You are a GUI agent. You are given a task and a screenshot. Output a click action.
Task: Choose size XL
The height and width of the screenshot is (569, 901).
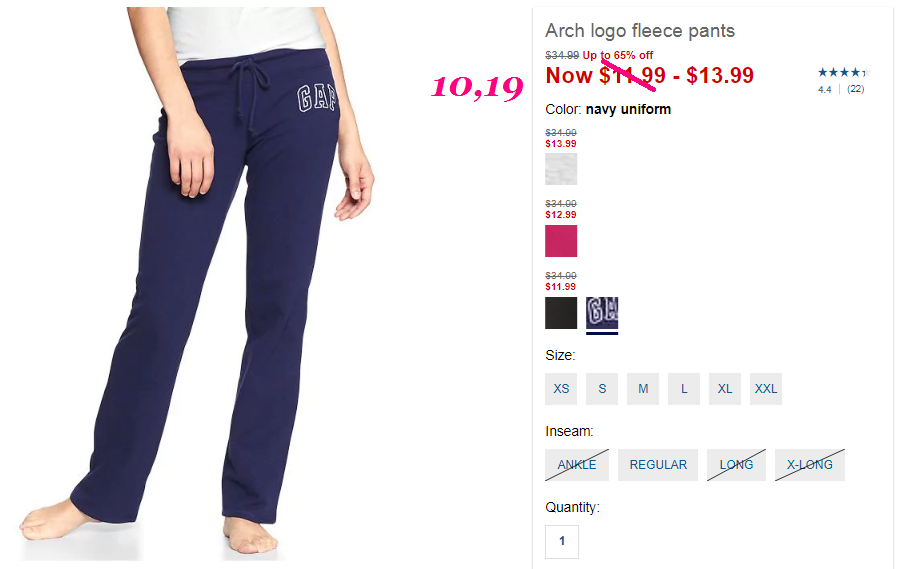pyautogui.click(x=725, y=389)
